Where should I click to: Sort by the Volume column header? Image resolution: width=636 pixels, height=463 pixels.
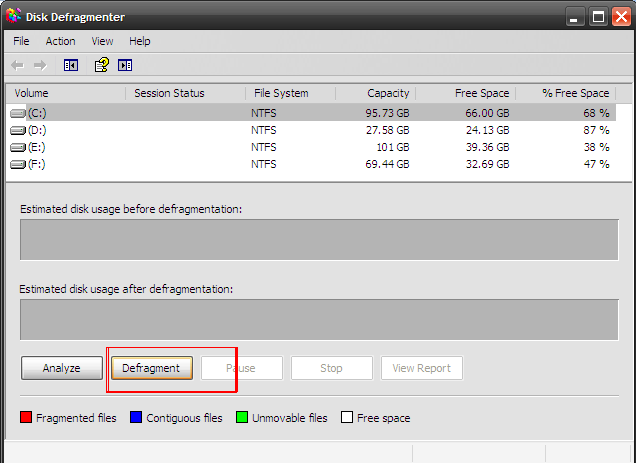coord(66,93)
